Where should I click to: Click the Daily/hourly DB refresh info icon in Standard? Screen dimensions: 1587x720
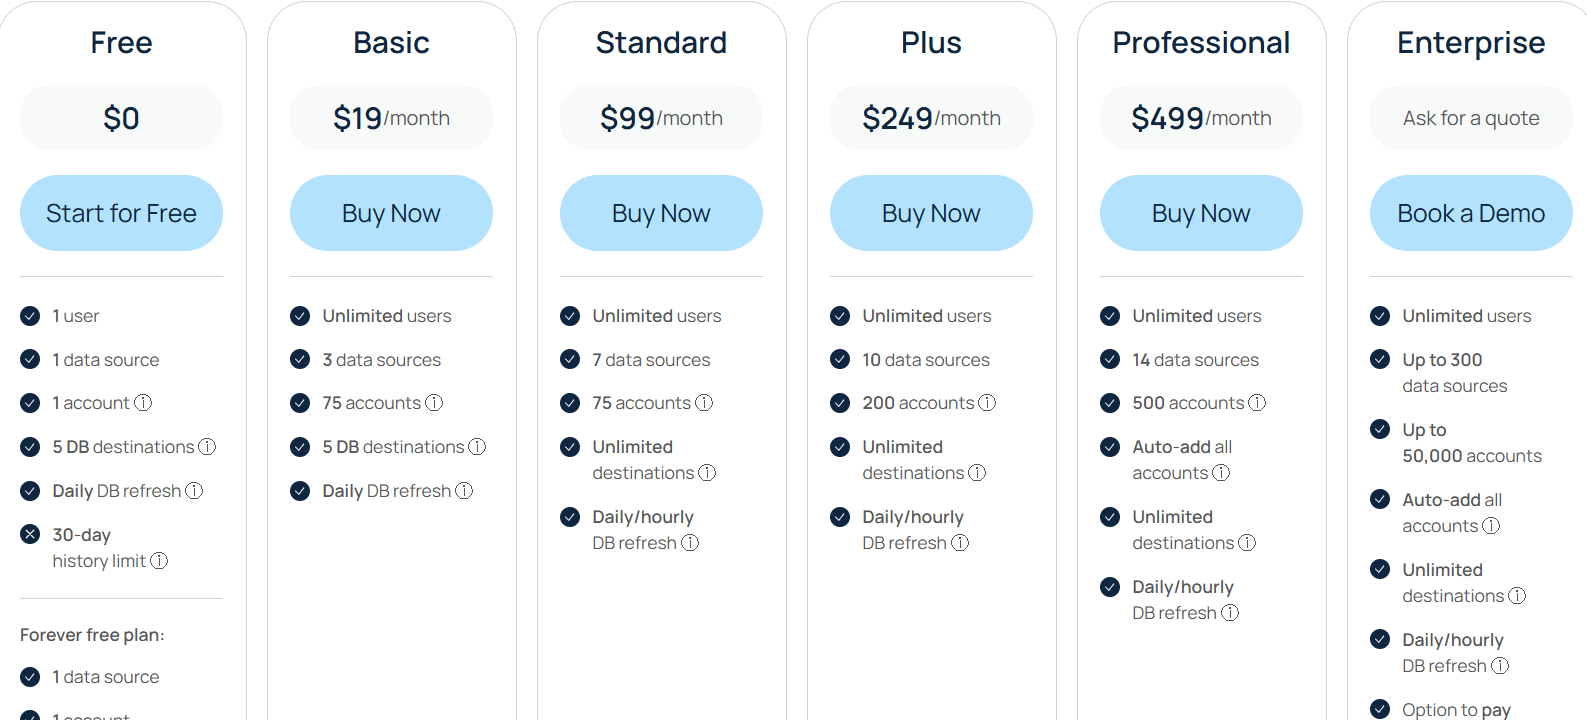690,543
